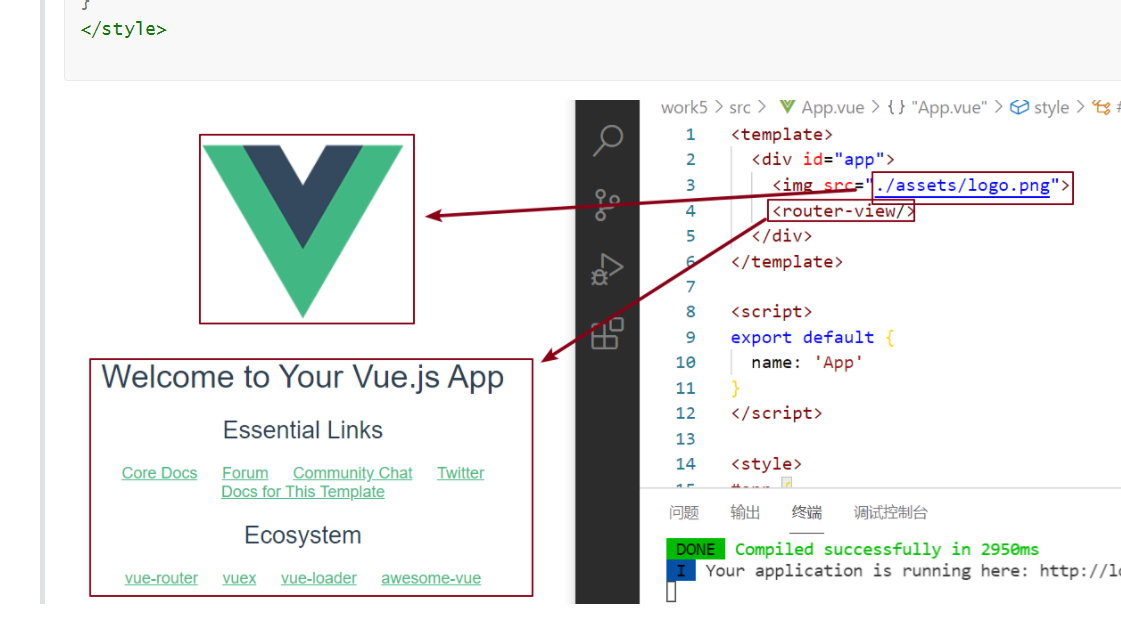Click the Vue file icon in breadcrumb
This screenshot has width=1121, height=632.
pos(787,107)
